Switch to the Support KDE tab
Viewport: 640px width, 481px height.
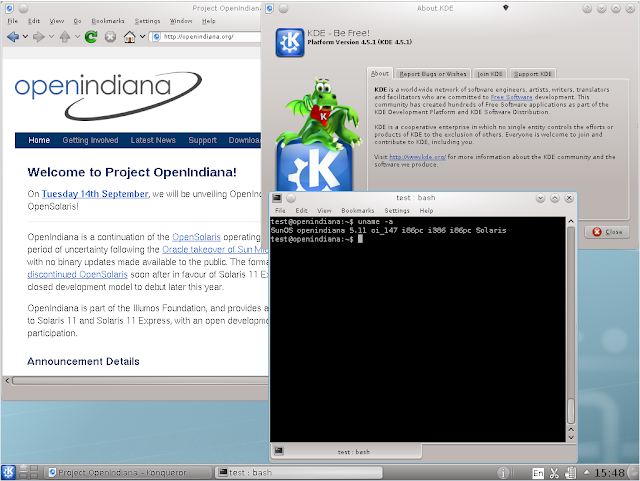tap(533, 74)
